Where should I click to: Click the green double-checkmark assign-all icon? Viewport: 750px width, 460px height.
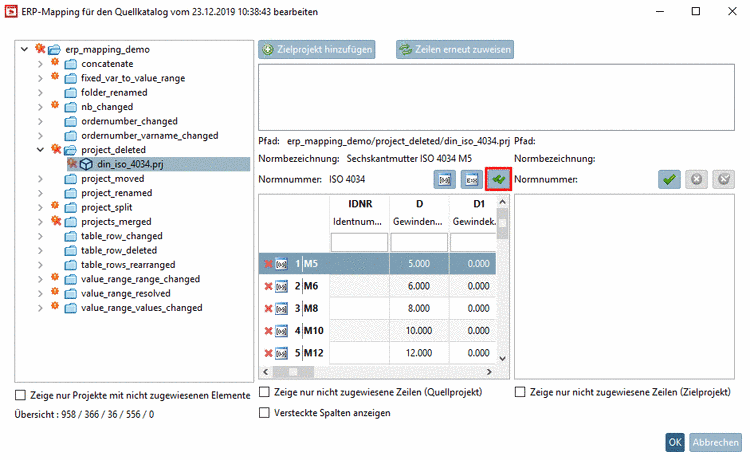(498, 179)
